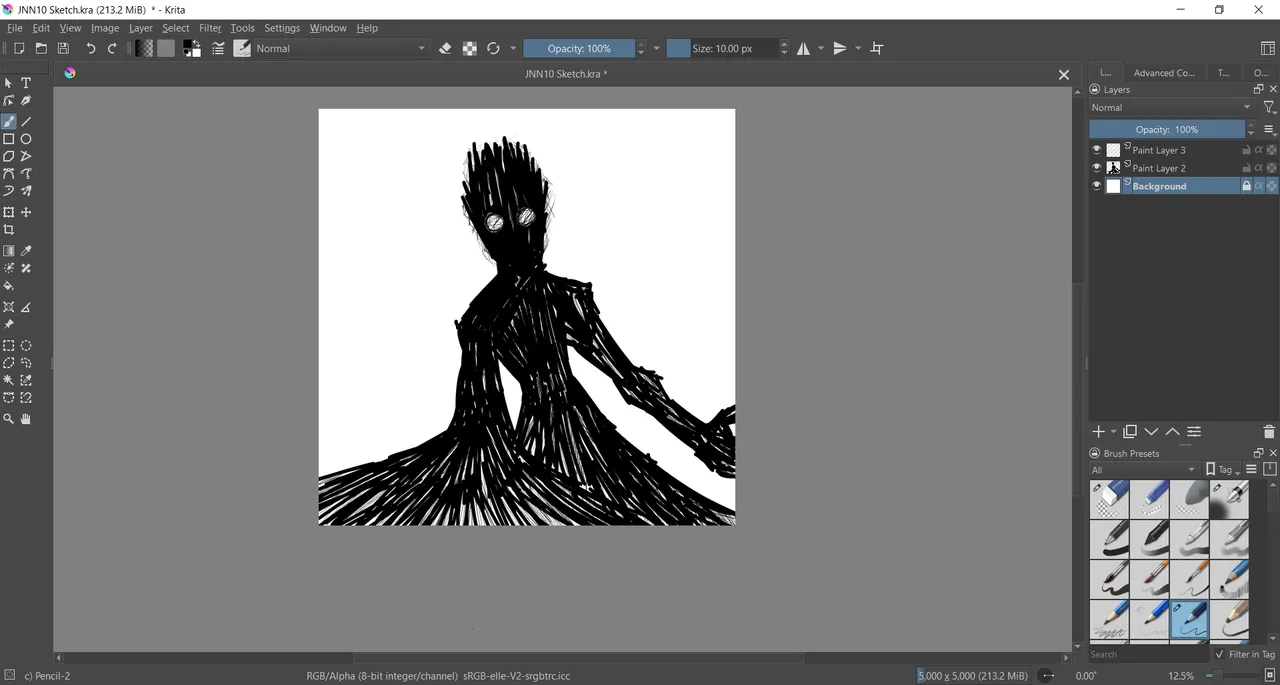Select the Rectangle tool
The width and height of the screenshot is (1280, 685).
click(9, 139)
